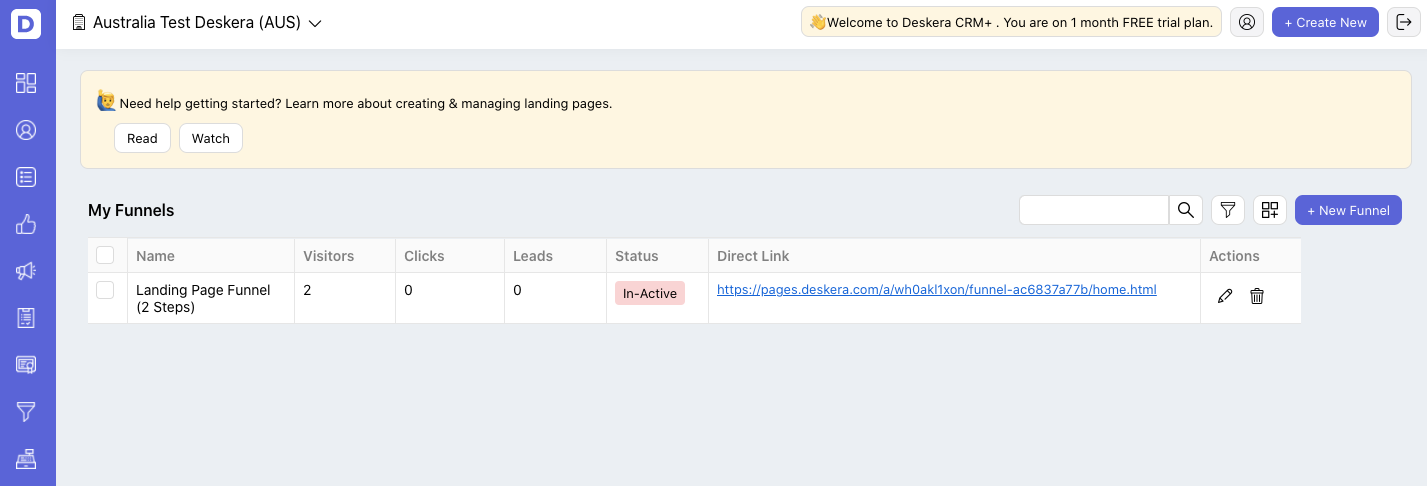Click the Read help button

tap(142, 138)
